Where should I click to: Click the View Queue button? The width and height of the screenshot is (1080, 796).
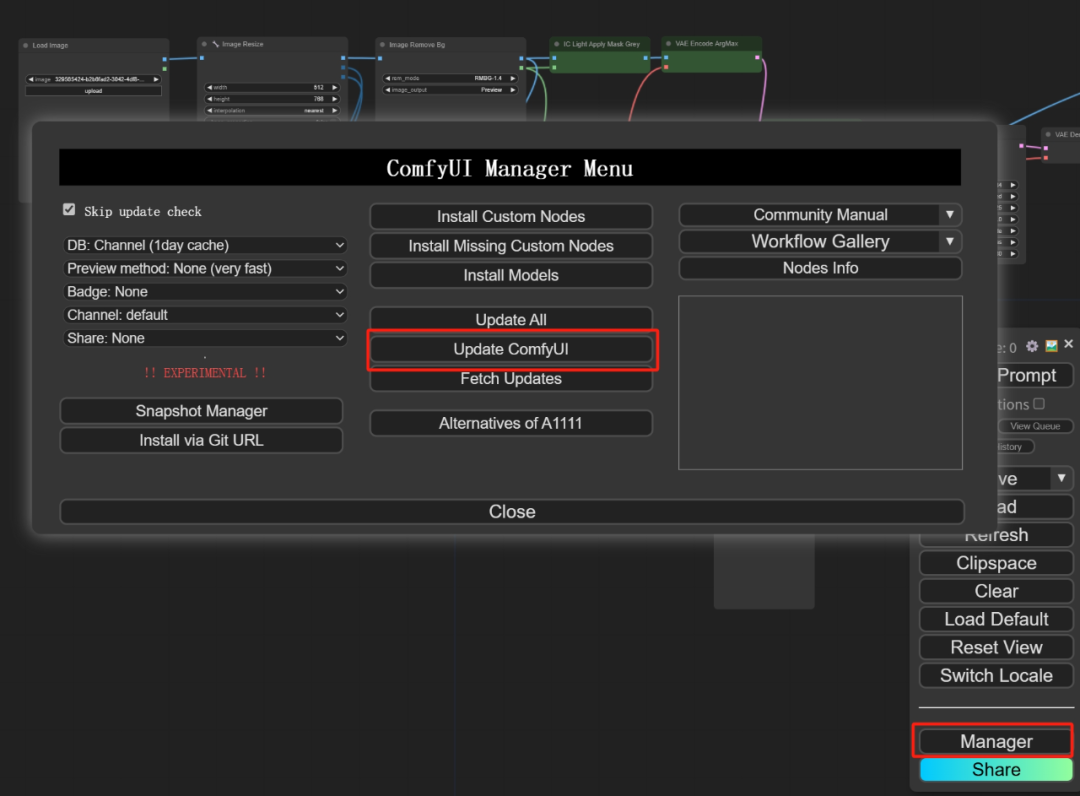pos(1035,426)
